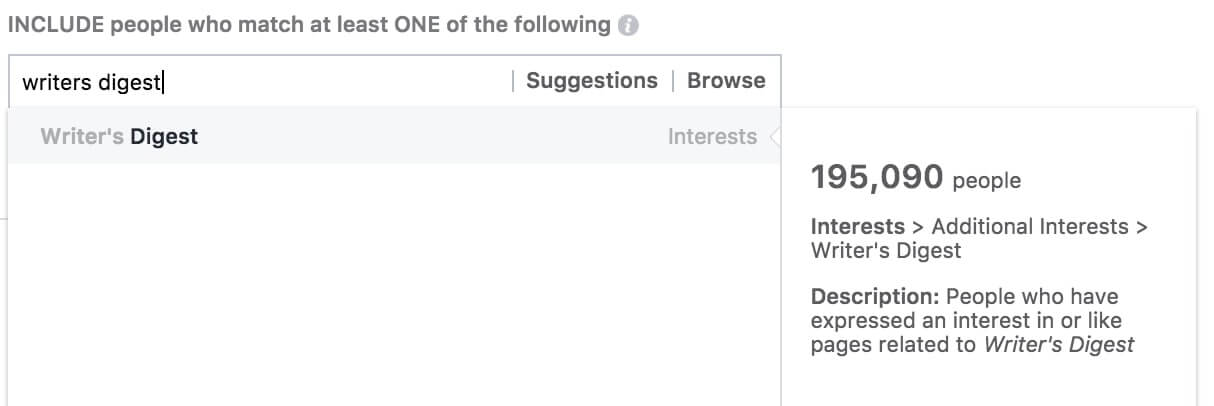The height and width of the screenshot is (406, 1214).
Task: Click the empty dropdown area below the suggestion
Action: pos(394,285)
